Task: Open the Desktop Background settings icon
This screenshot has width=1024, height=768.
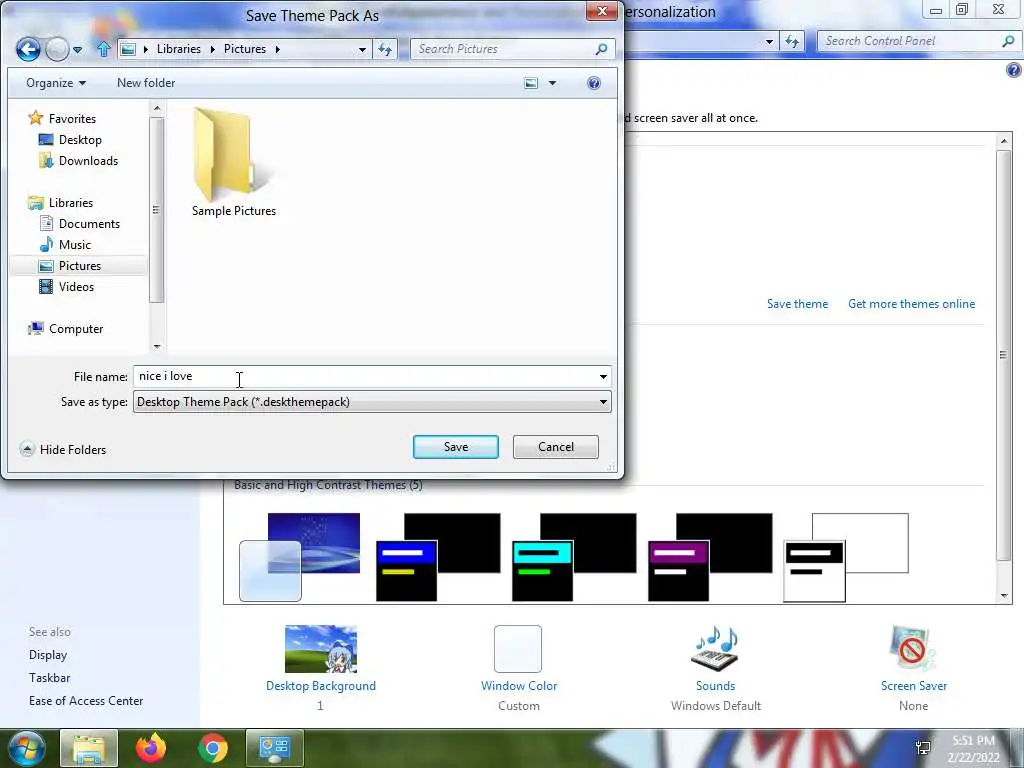Action: [x=321, y=648]
